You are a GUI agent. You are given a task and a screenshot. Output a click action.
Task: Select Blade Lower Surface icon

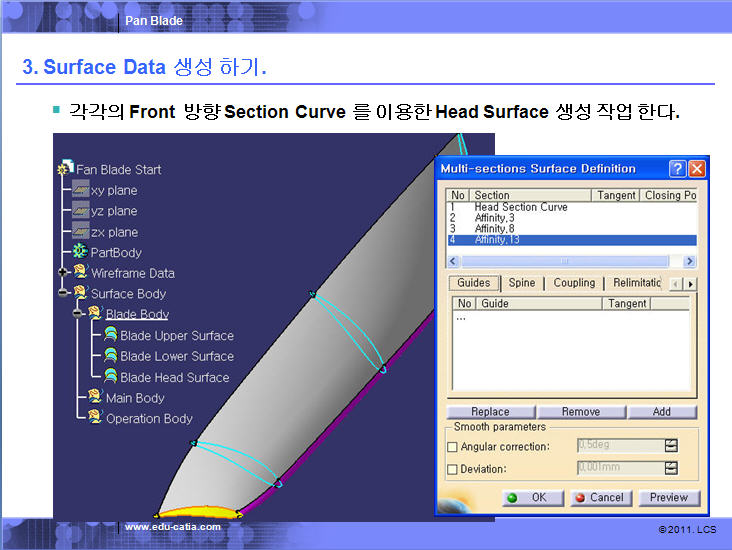[111, 356]
